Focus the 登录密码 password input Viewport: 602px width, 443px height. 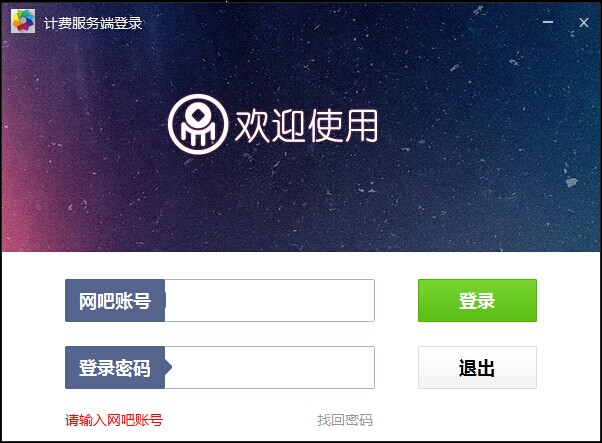click(270, 367)
